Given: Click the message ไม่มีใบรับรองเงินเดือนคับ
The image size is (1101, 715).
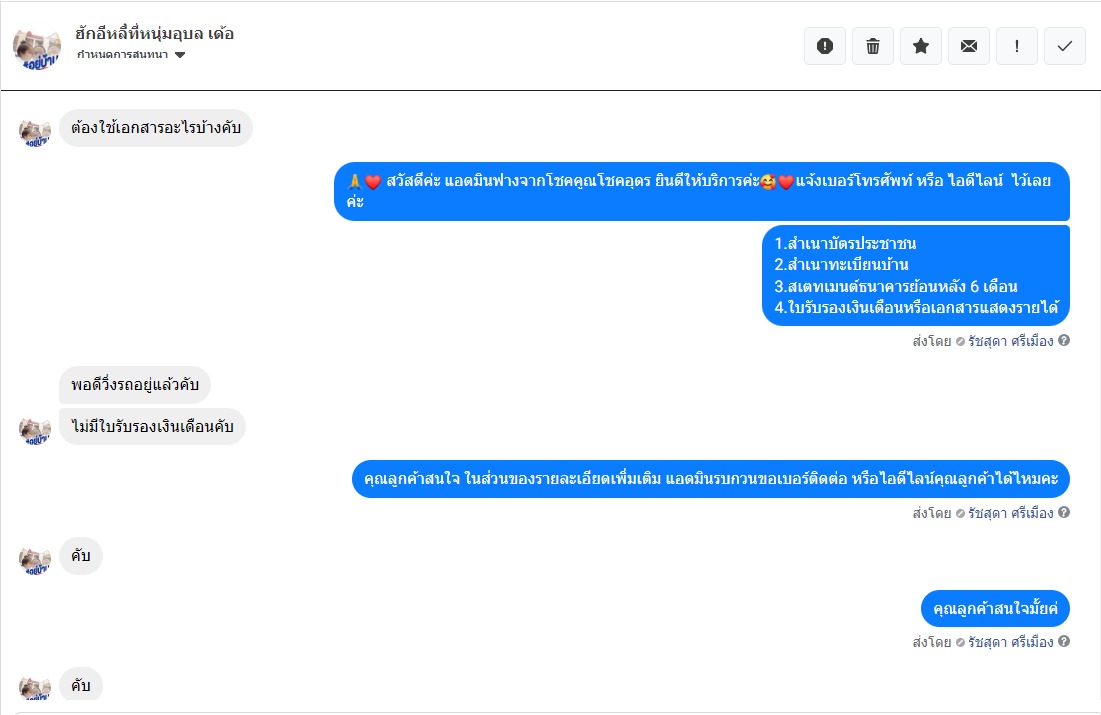Looking at the screenshot, I should pyautogui.click(x=152, y=426).
